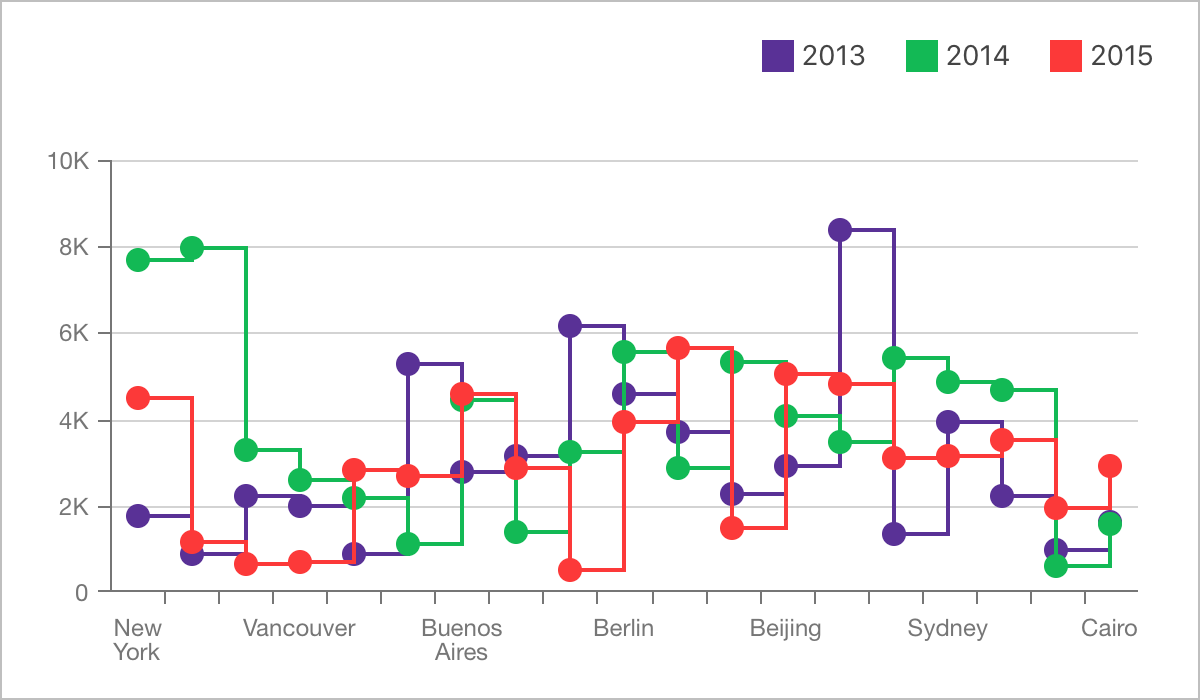
Task: Click the purple 2013 point for Sydney
Action: click(x=948, y=422)
